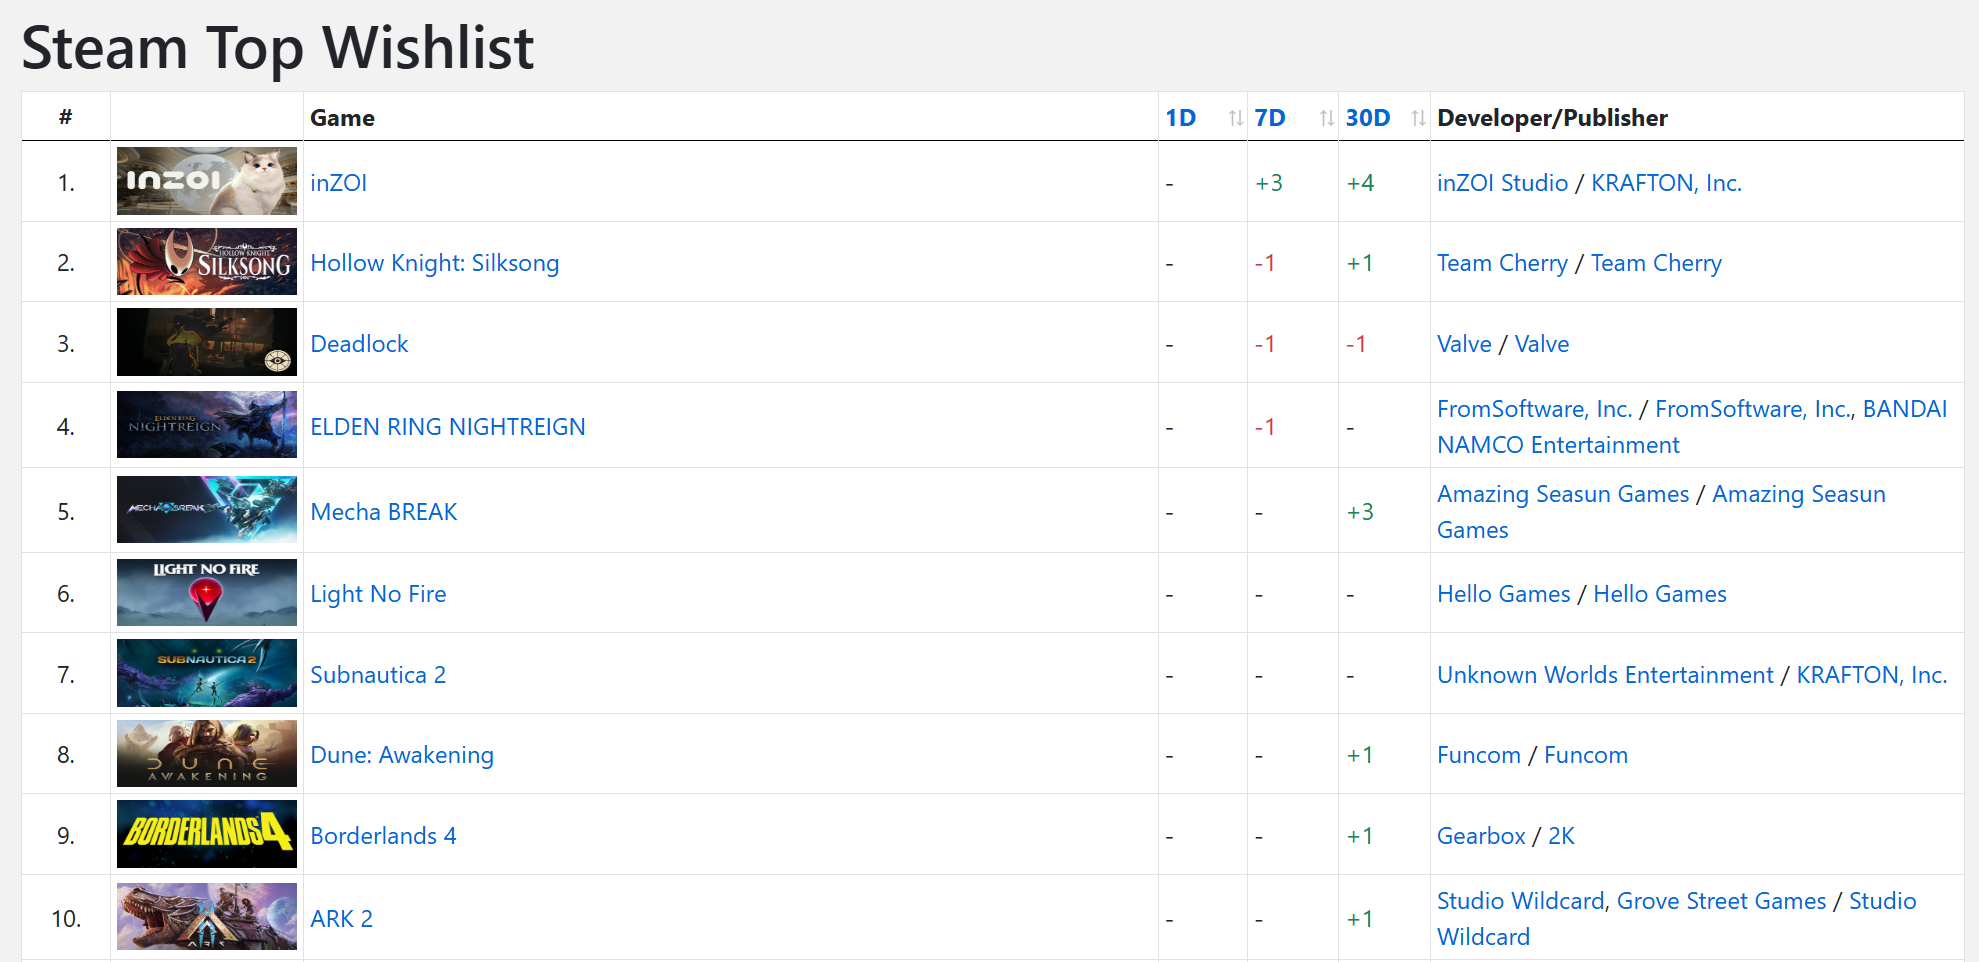The image size is (1979, 962).
Task: Open the ARK 2 thumbnail
Action: 207,917
